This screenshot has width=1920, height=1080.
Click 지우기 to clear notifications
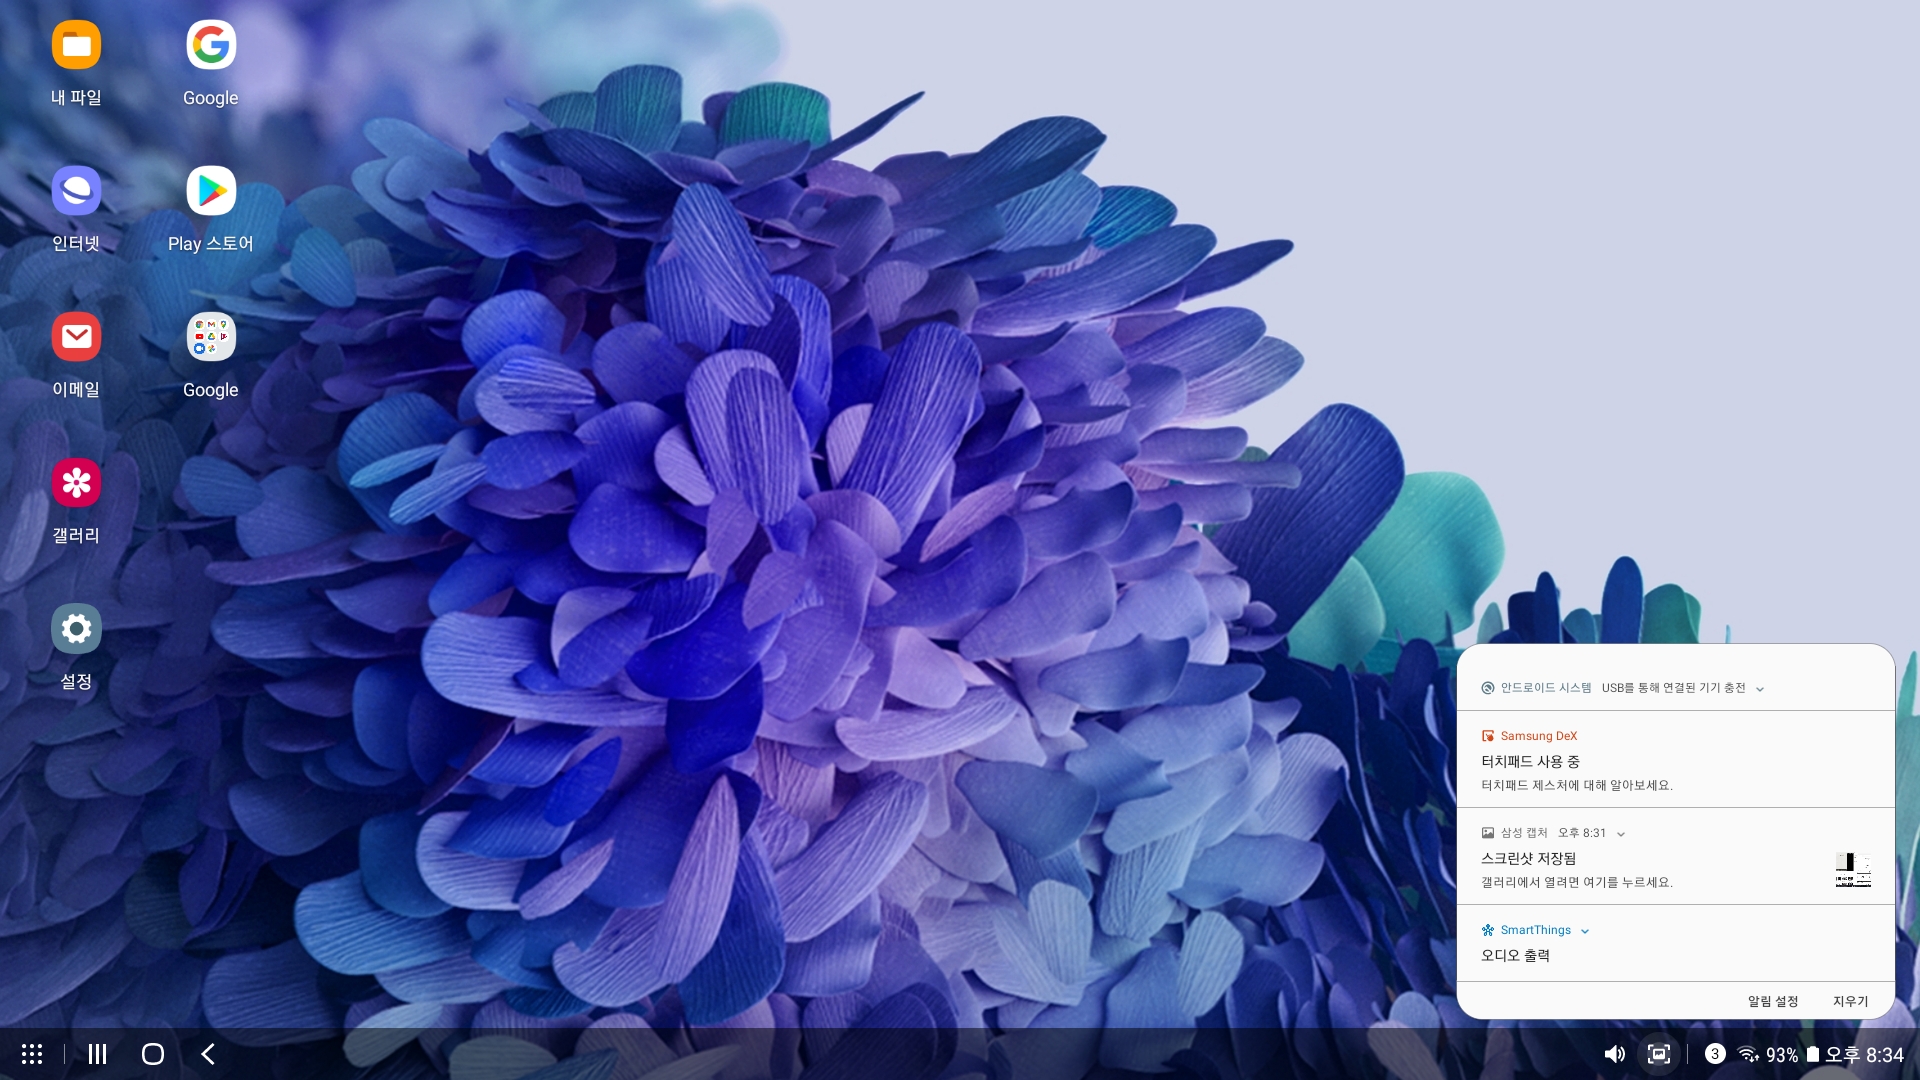click(1850, 1001)
